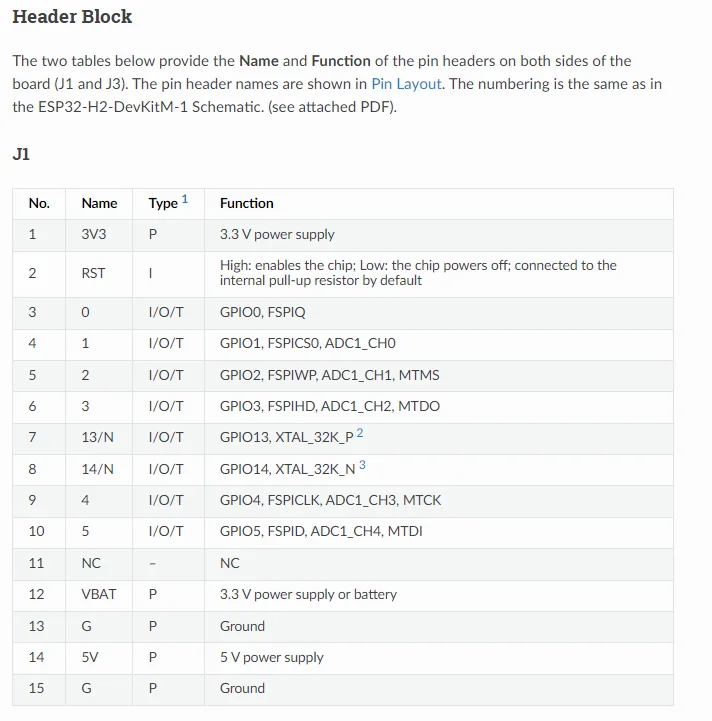The image size is (712, 721).
Task: Click the 5V pin name cell
Action: 90,657
